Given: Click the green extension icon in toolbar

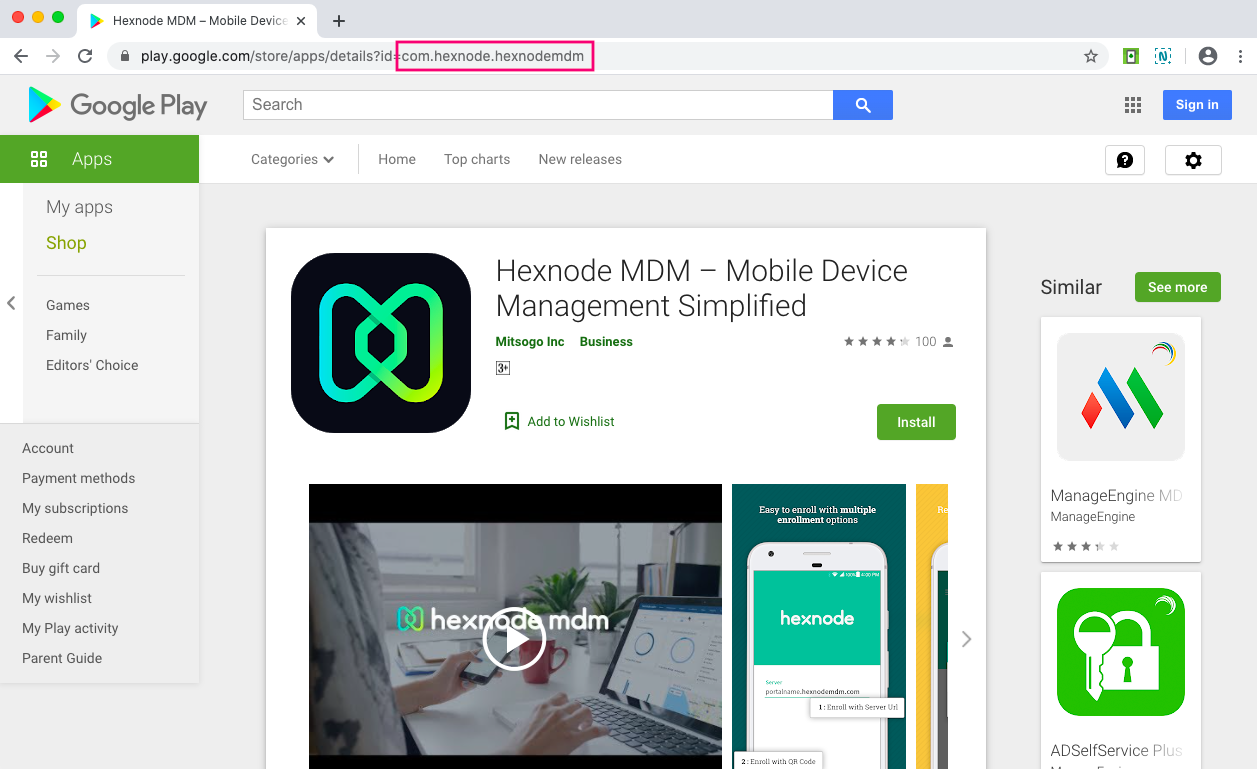Looking at the screenshot, I should point(1131,56).
